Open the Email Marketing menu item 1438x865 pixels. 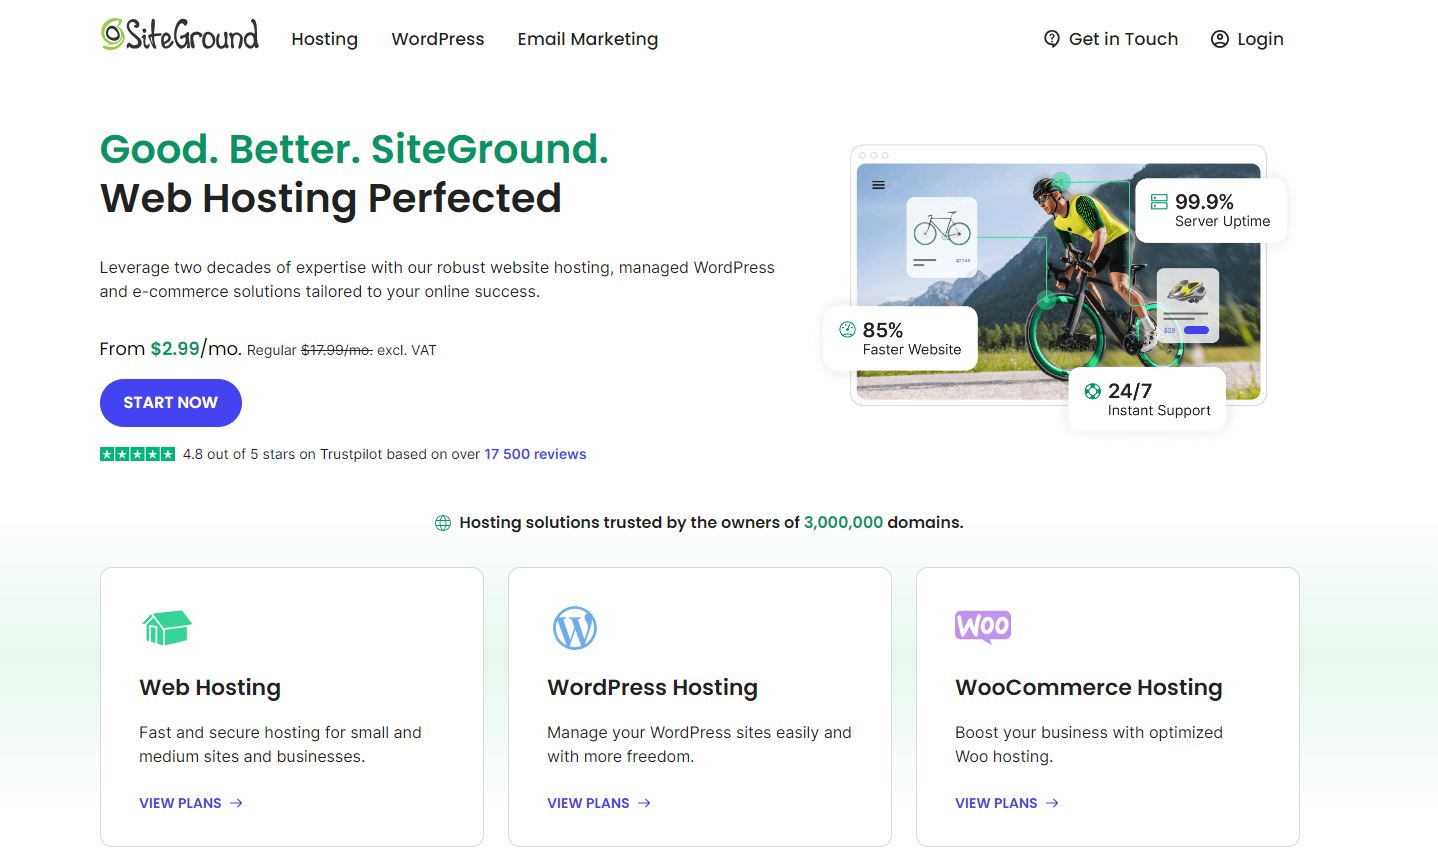click(587, 39)
